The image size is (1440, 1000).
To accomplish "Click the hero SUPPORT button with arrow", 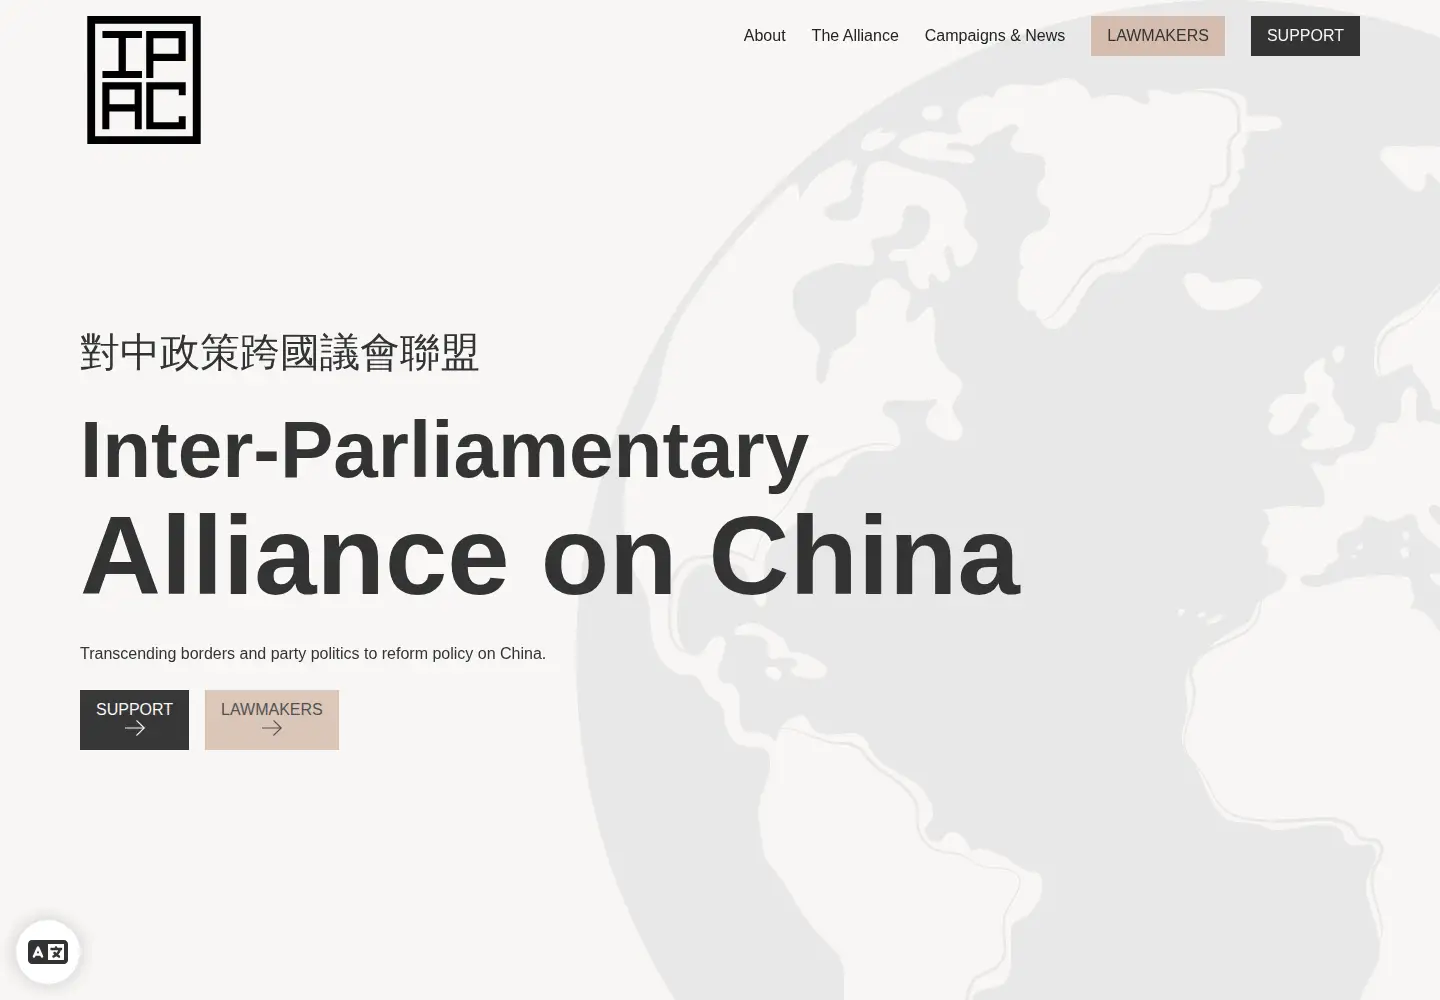I will pyautogui.click(x=134, y=720).
